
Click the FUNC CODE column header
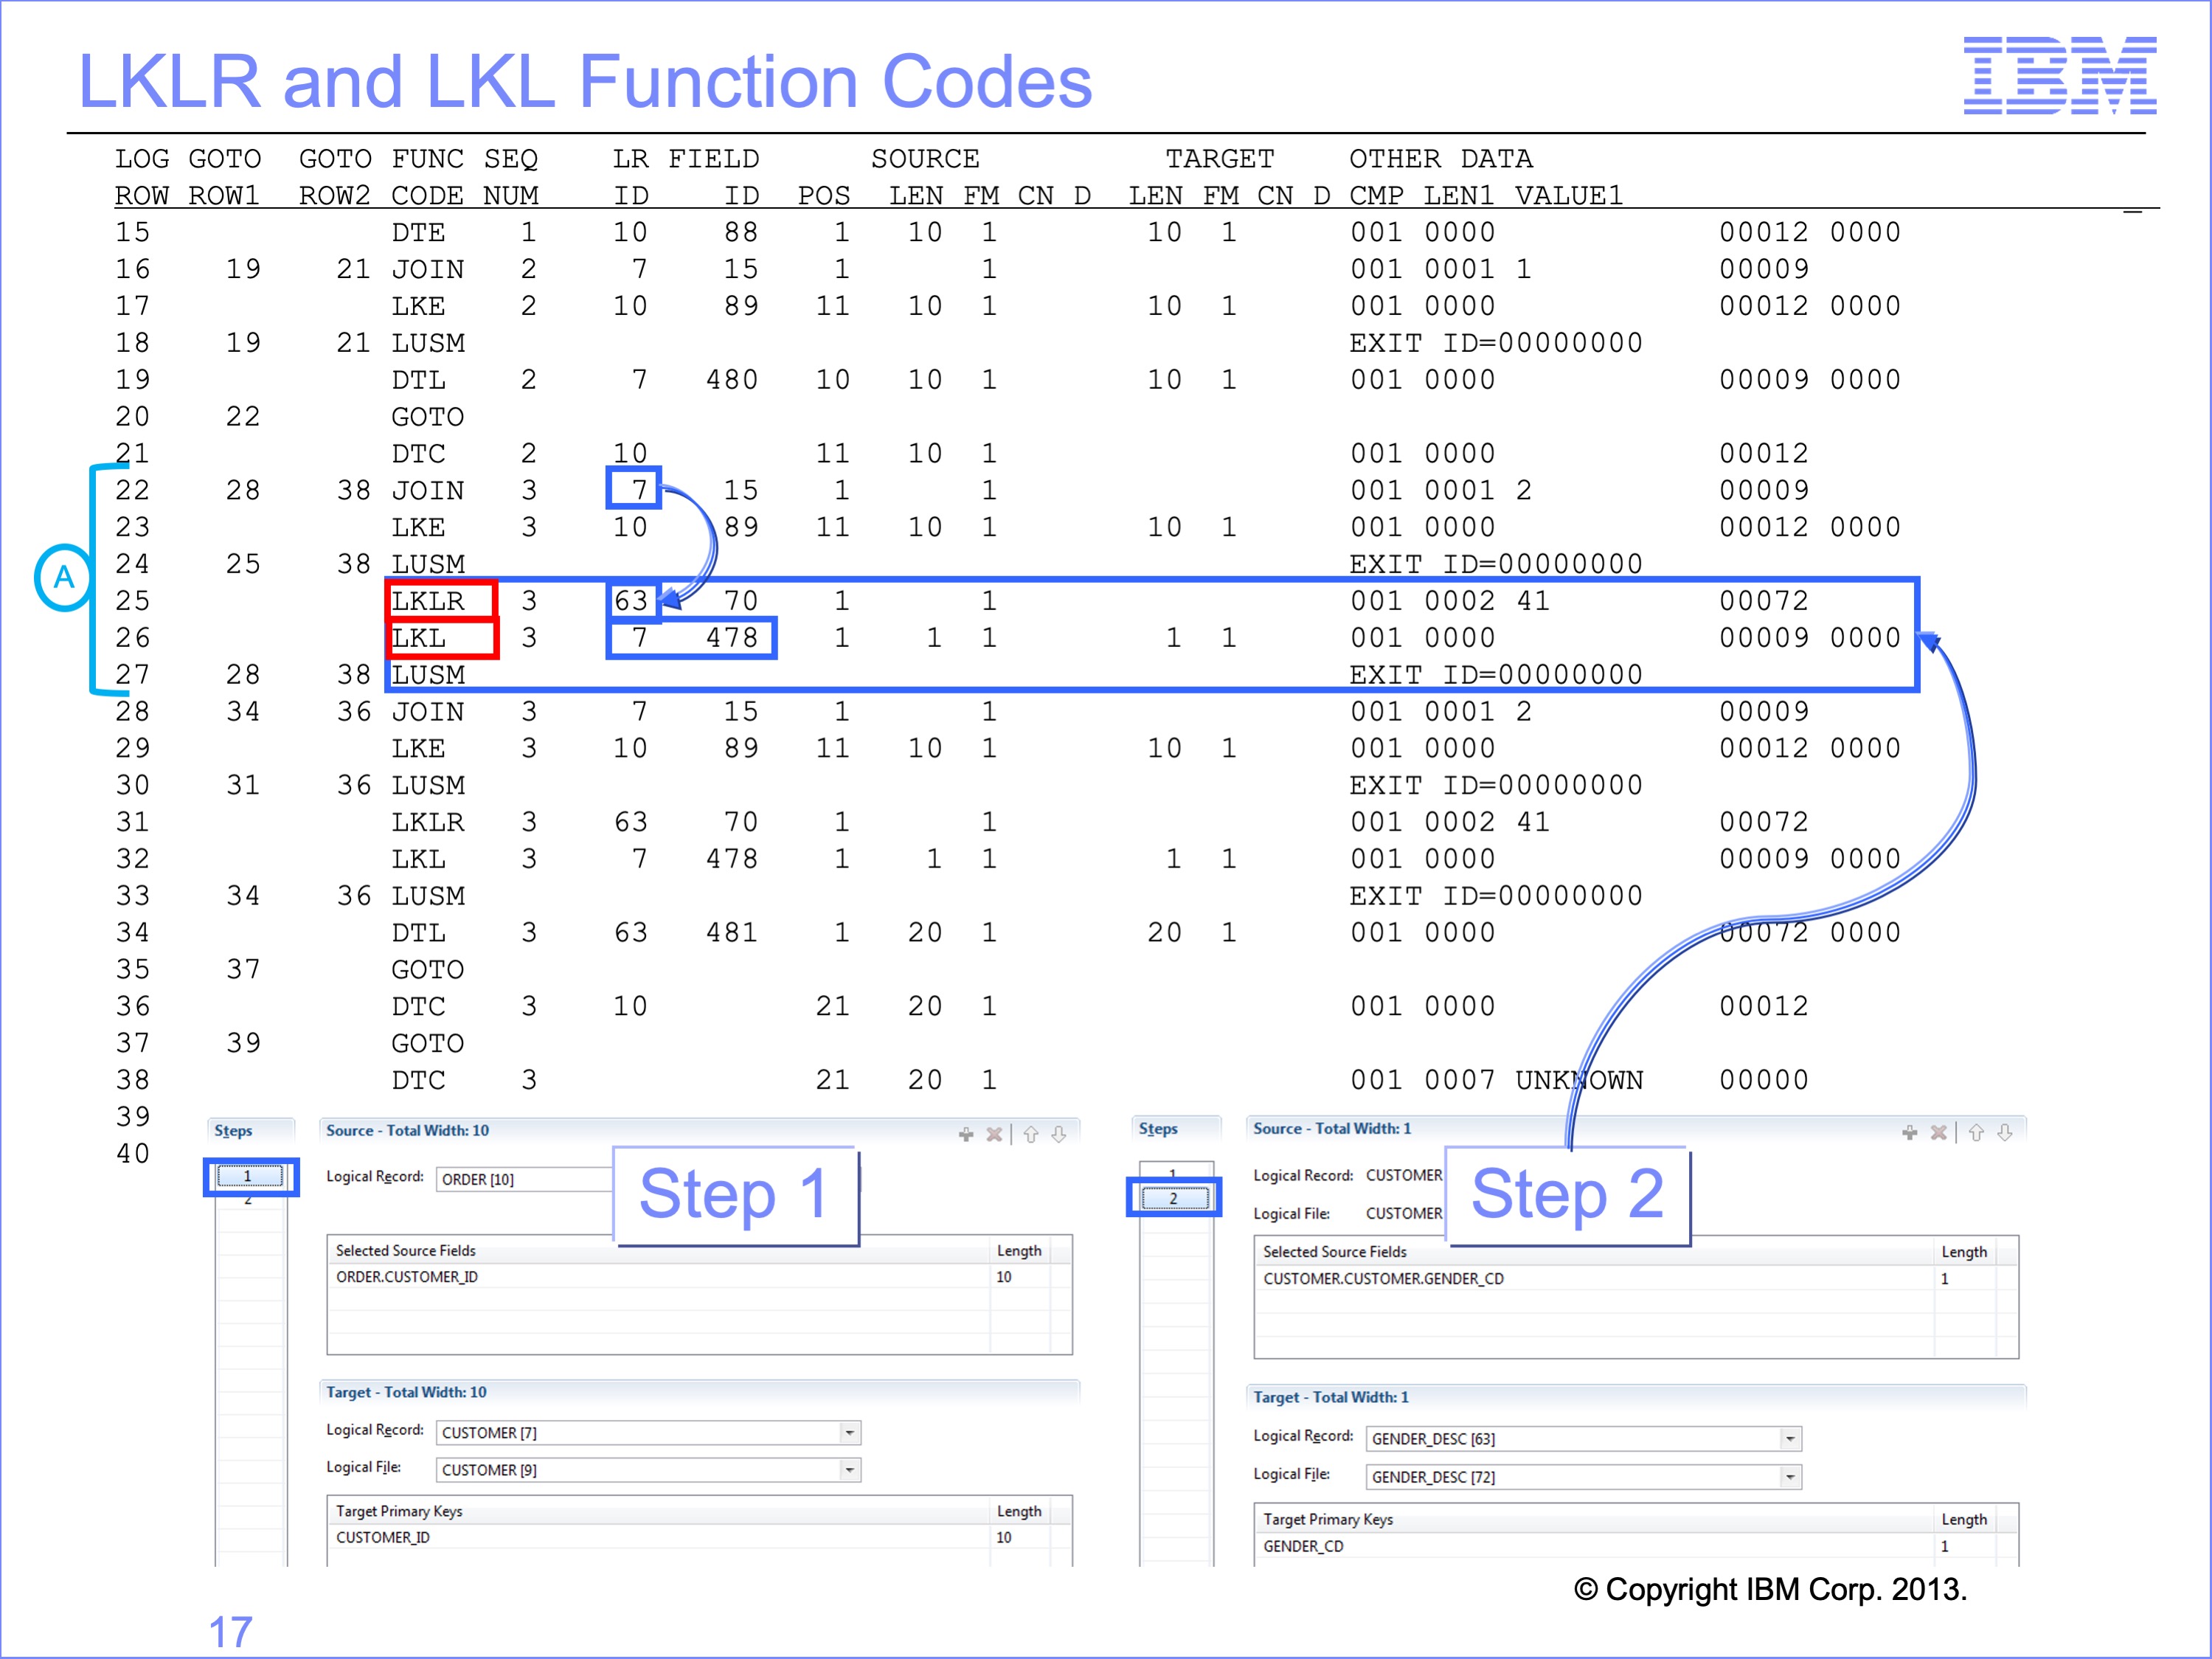[x=428, y=177]
